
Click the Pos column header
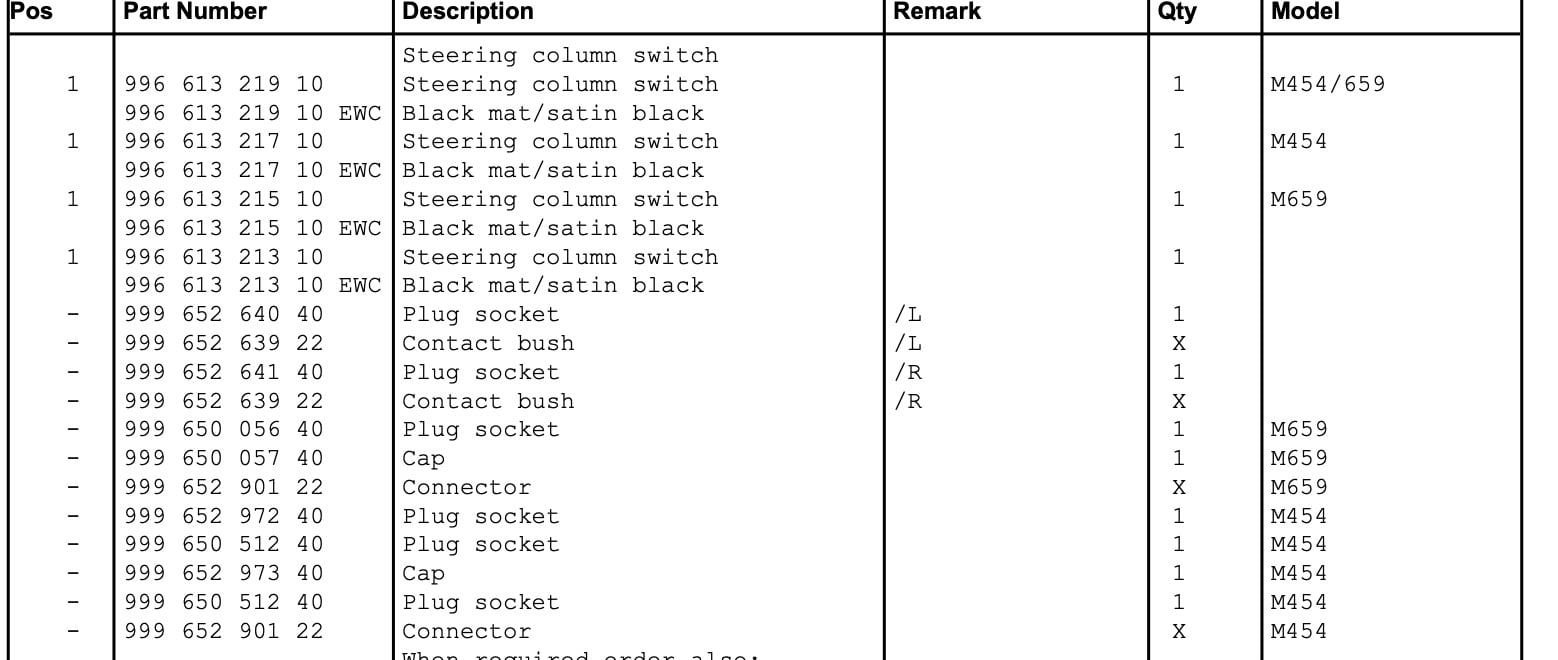(x=31, y=12)
